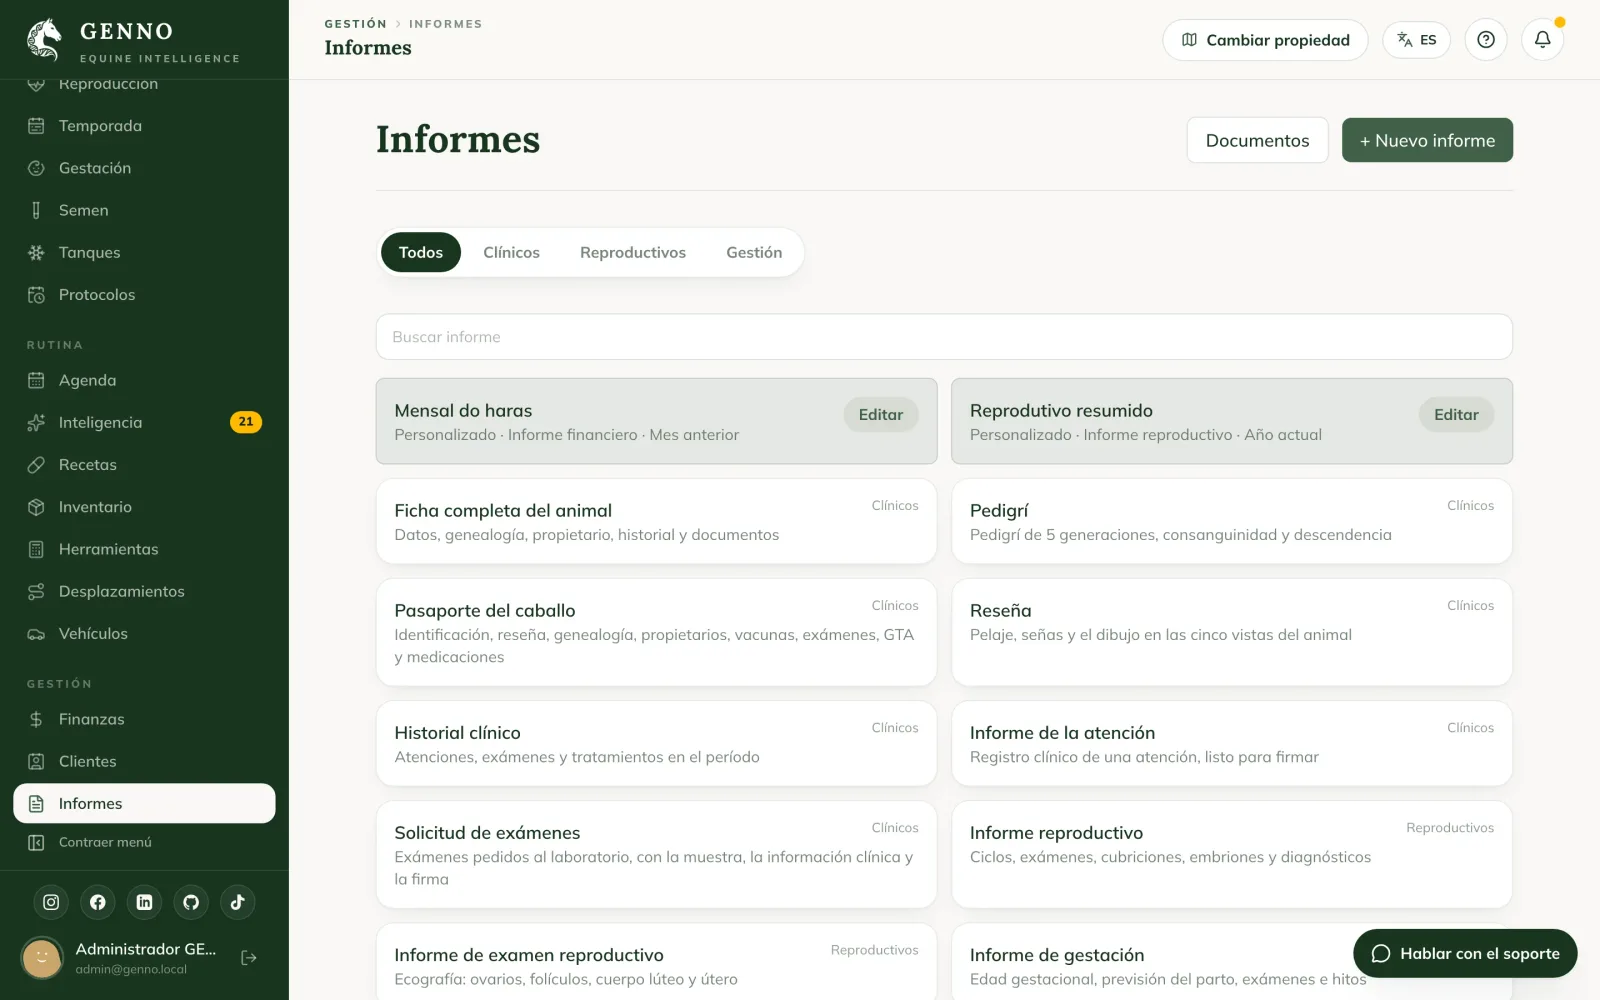
Task: Switch to the Clínicos tab
Action: click(511, 252)
